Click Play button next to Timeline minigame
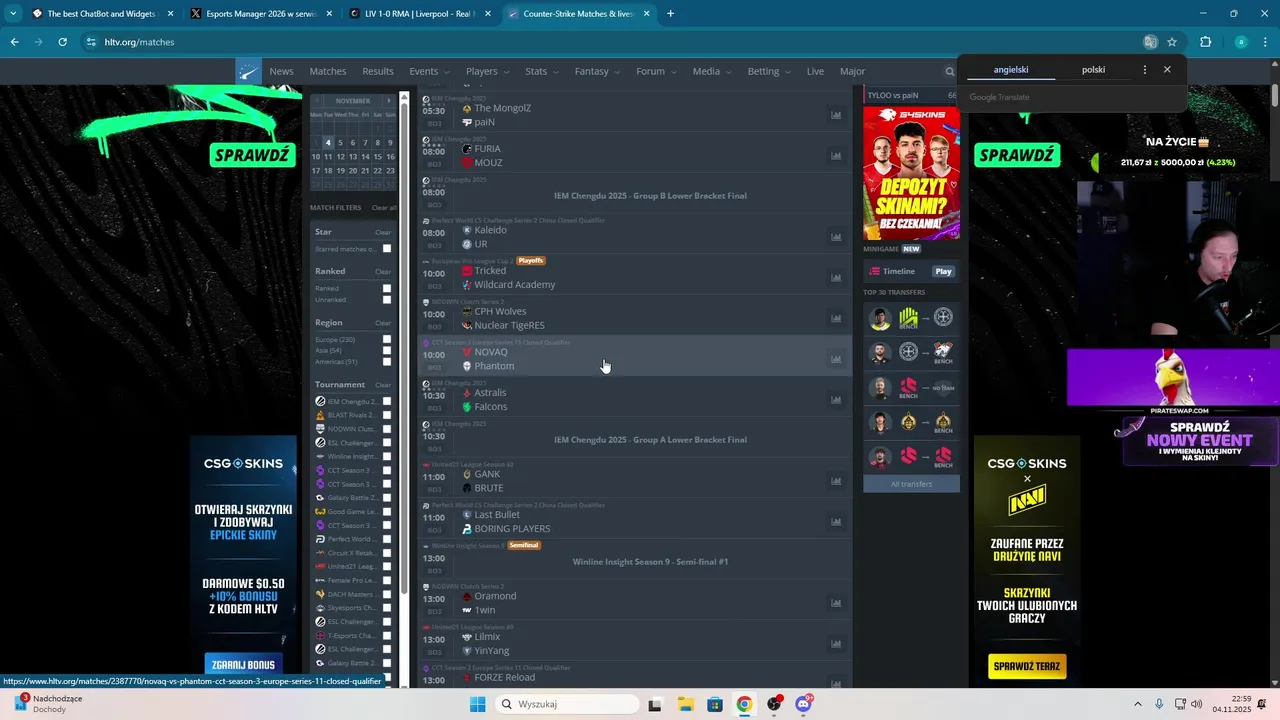The height and width of the screenshot is (720, 1280). pyautogui.click(x=943, y=271)
